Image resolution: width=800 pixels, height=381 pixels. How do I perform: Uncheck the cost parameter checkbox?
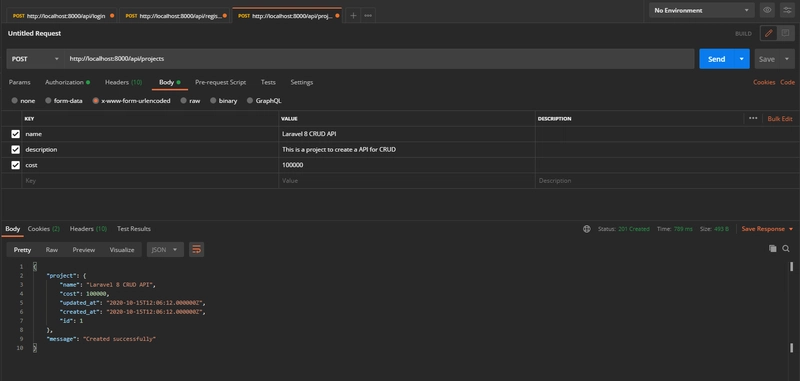coord(15,165)
